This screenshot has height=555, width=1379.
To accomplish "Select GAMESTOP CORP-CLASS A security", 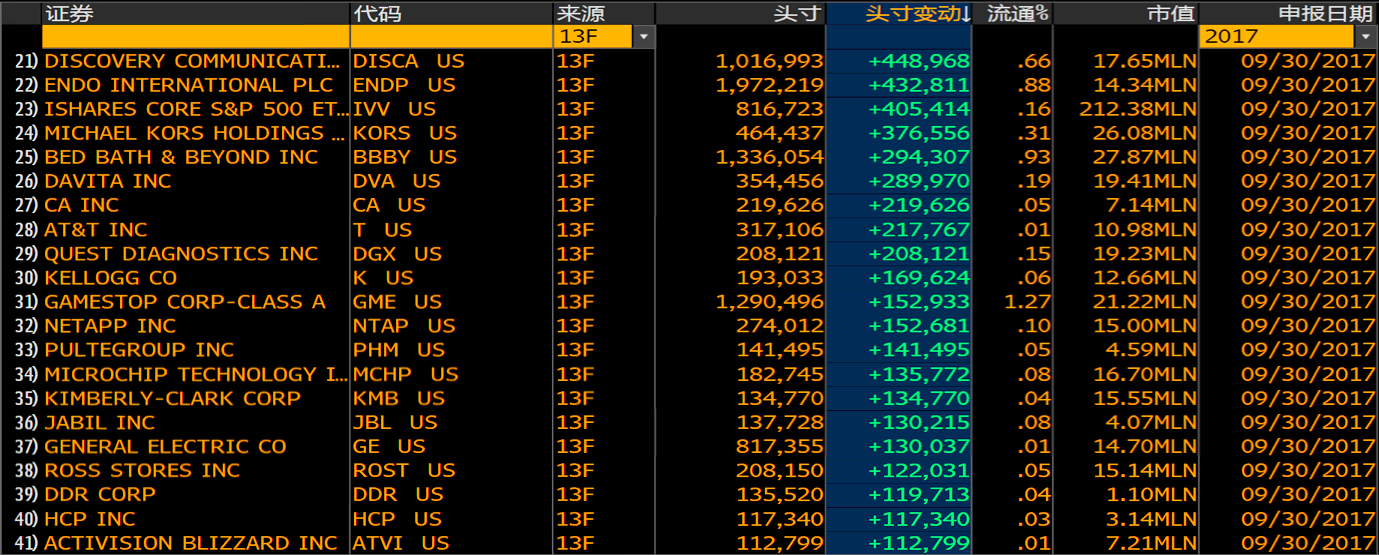I will click(x=185, y=302).
